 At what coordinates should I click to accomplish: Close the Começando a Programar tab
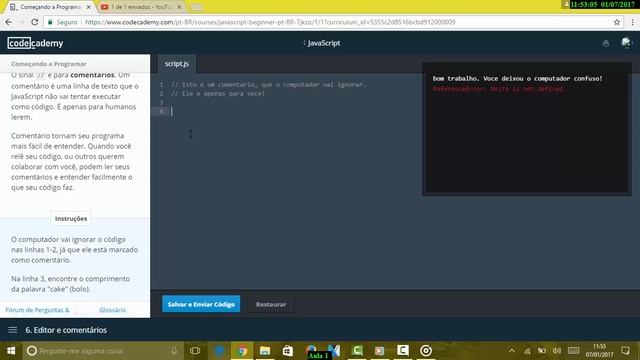point(89,7)
